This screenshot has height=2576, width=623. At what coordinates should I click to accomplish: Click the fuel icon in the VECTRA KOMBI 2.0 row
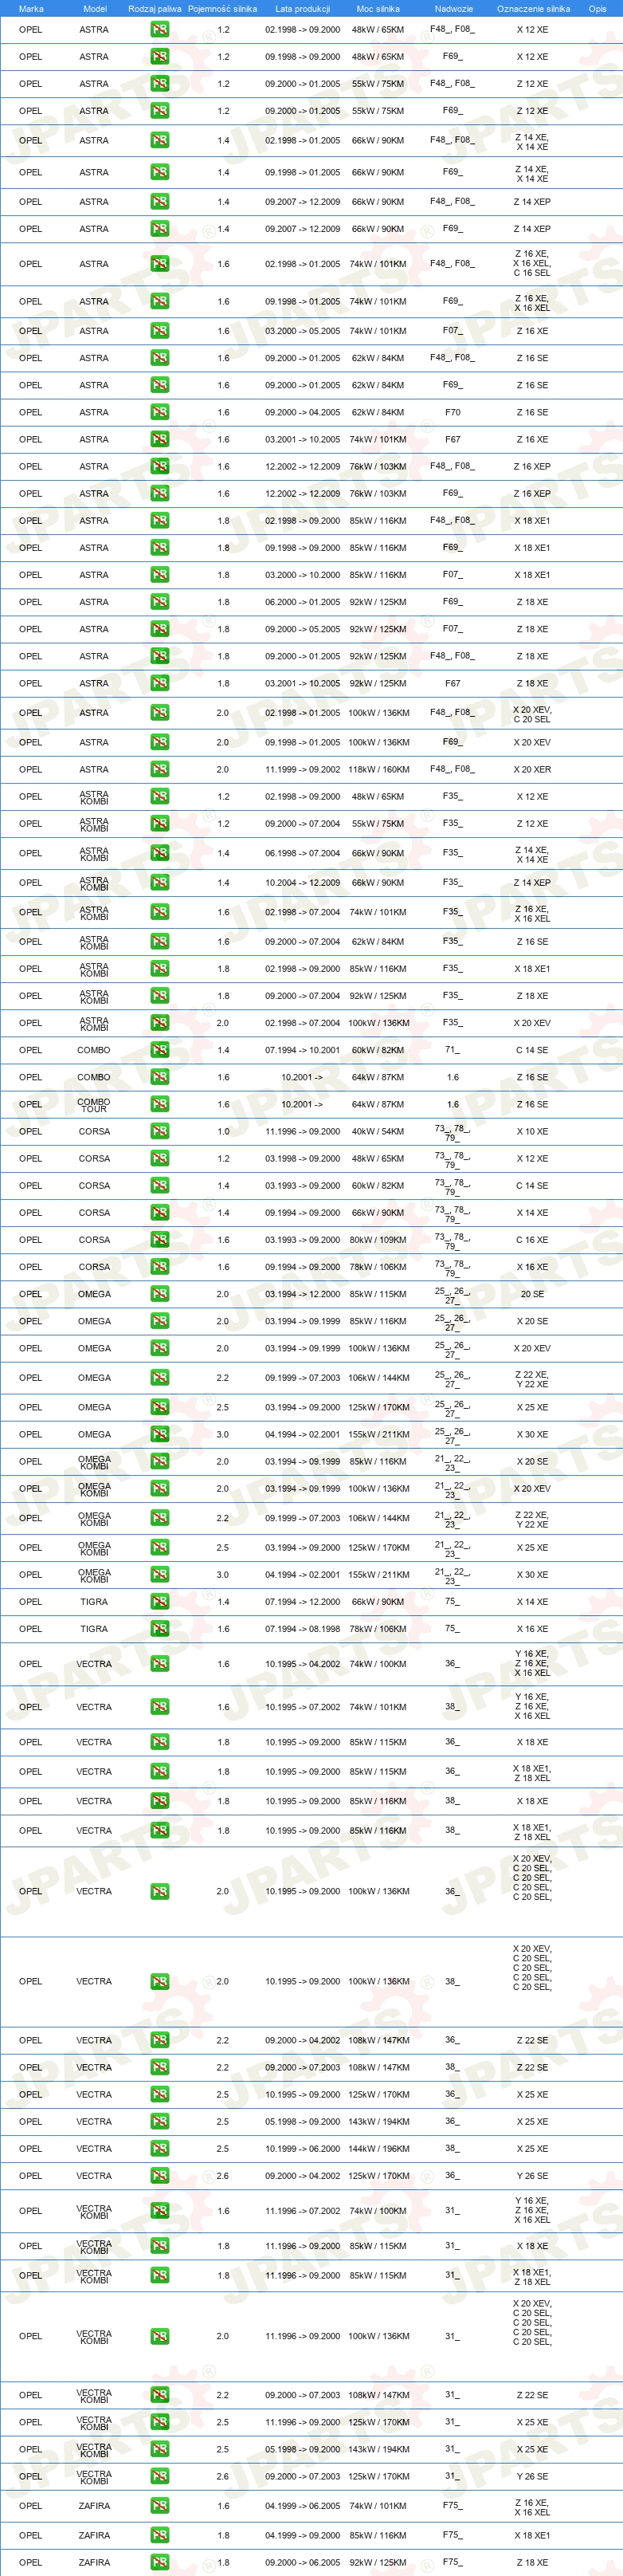coord(160,2336)
